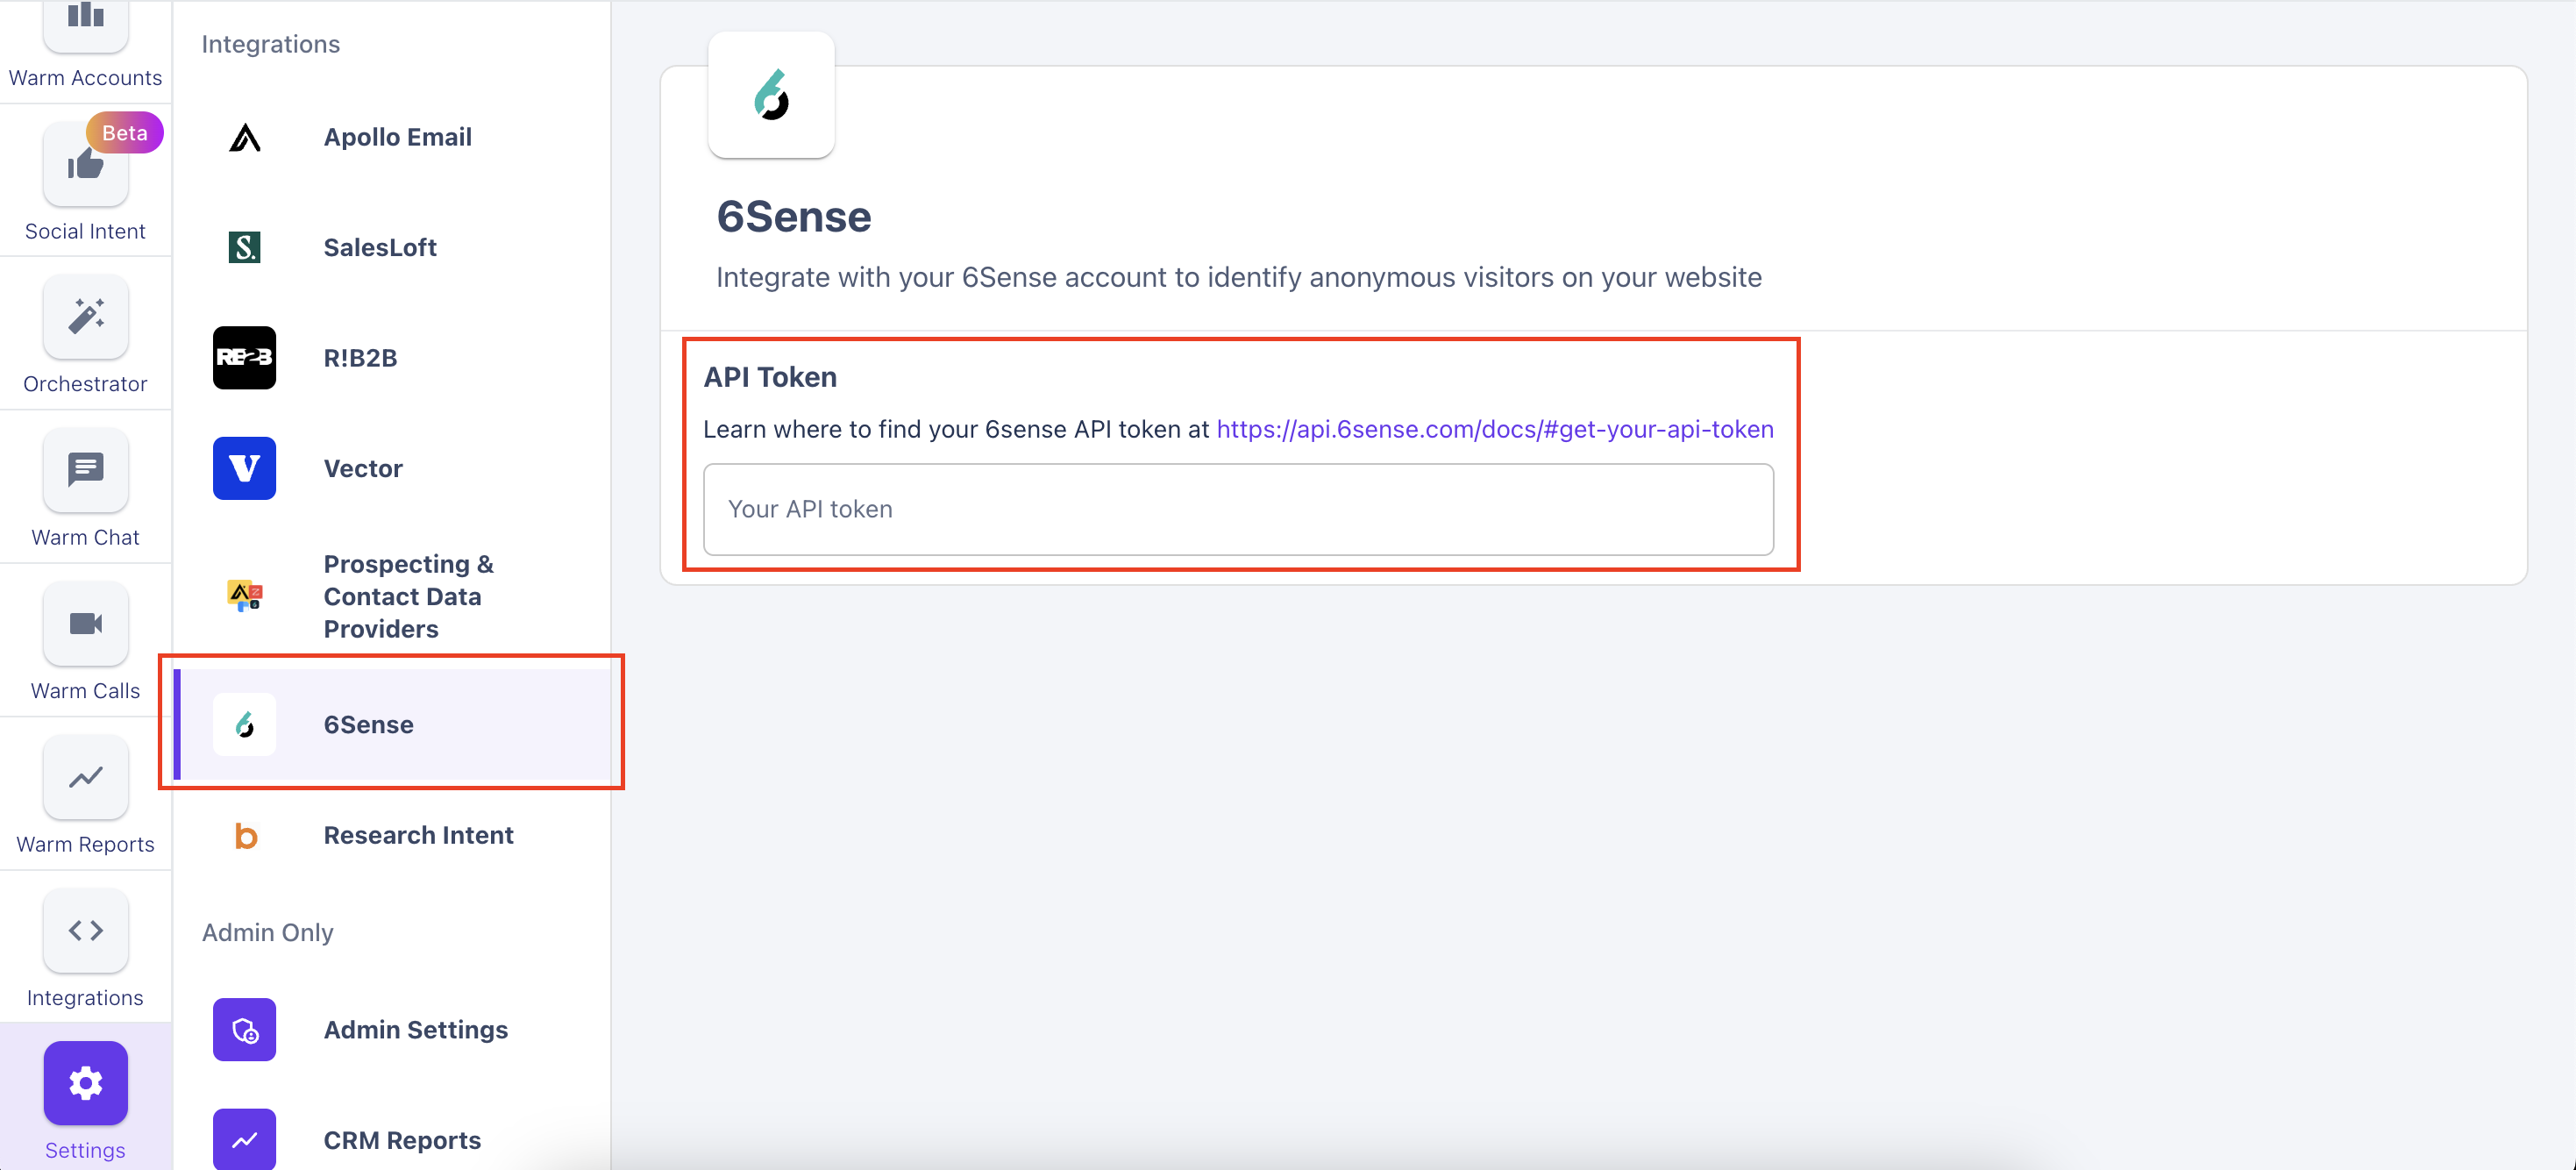Open Social Intent thumbs-up icon
Image resolution: width=2576 pixels, height=1170 pixels.
[x=85, y=165]
